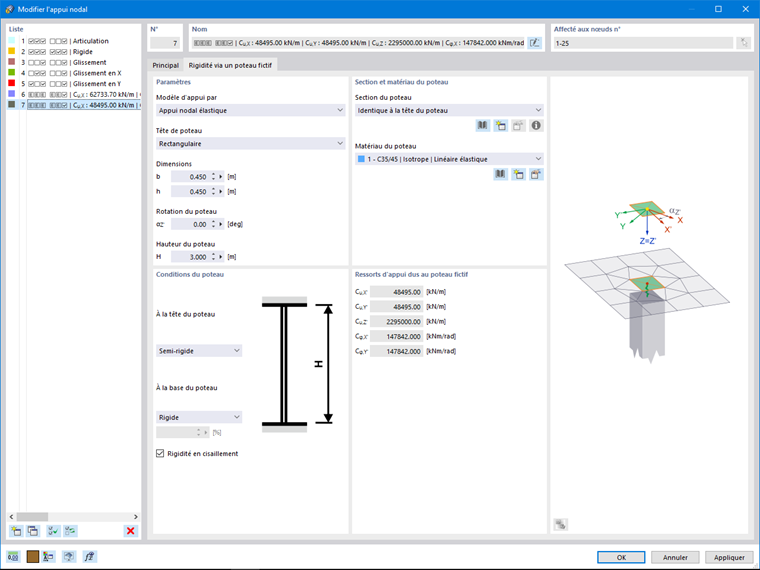The height and width of the screenshot is (570, 760).
Task: Click the pick nodes cursor icon
Action: (x=744, y=43)
